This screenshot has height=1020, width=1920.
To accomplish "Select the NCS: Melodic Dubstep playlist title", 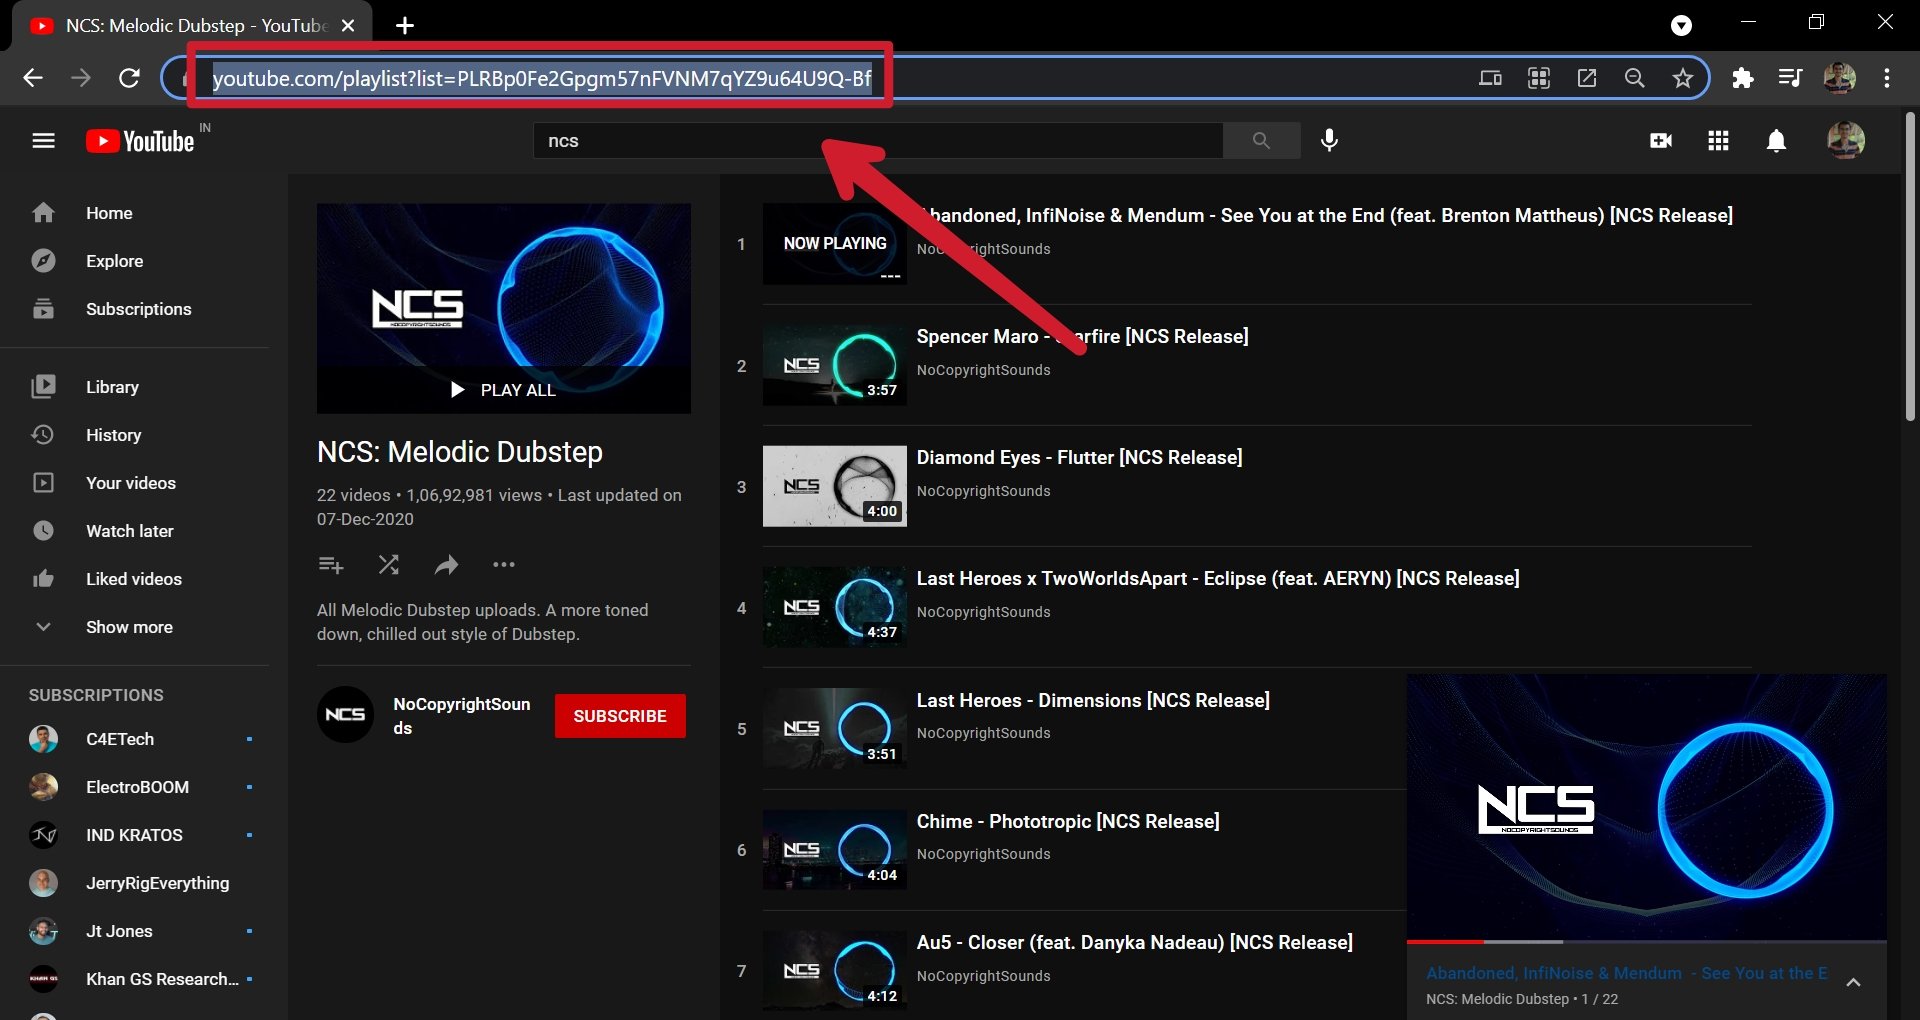I will (x=460, y=452).
